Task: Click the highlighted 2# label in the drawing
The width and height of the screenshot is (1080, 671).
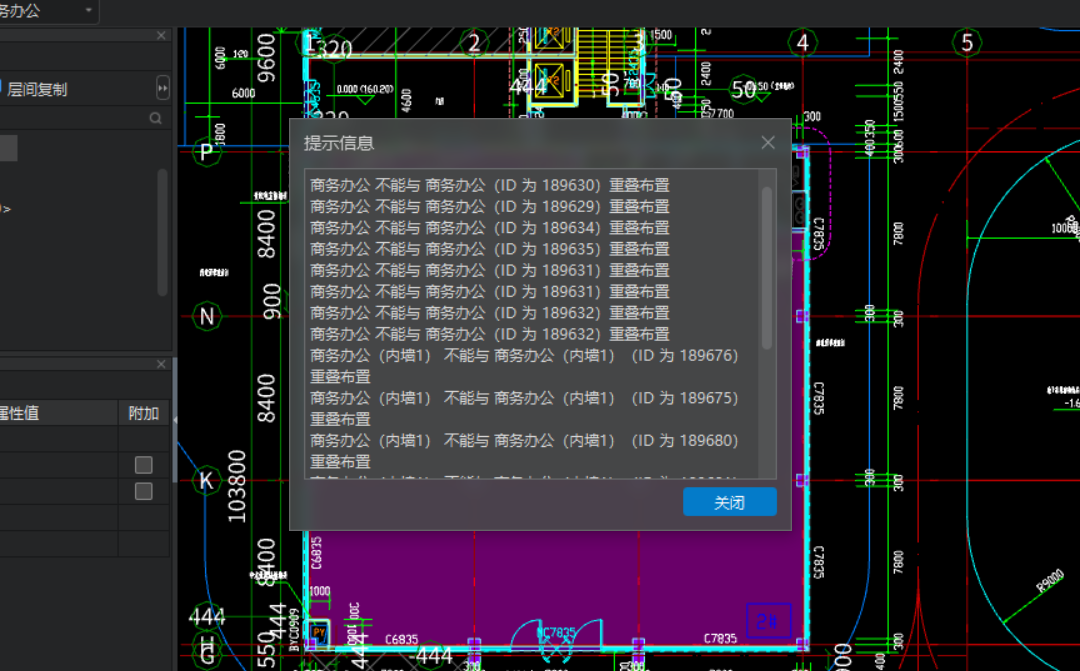Action: point(767,620)
